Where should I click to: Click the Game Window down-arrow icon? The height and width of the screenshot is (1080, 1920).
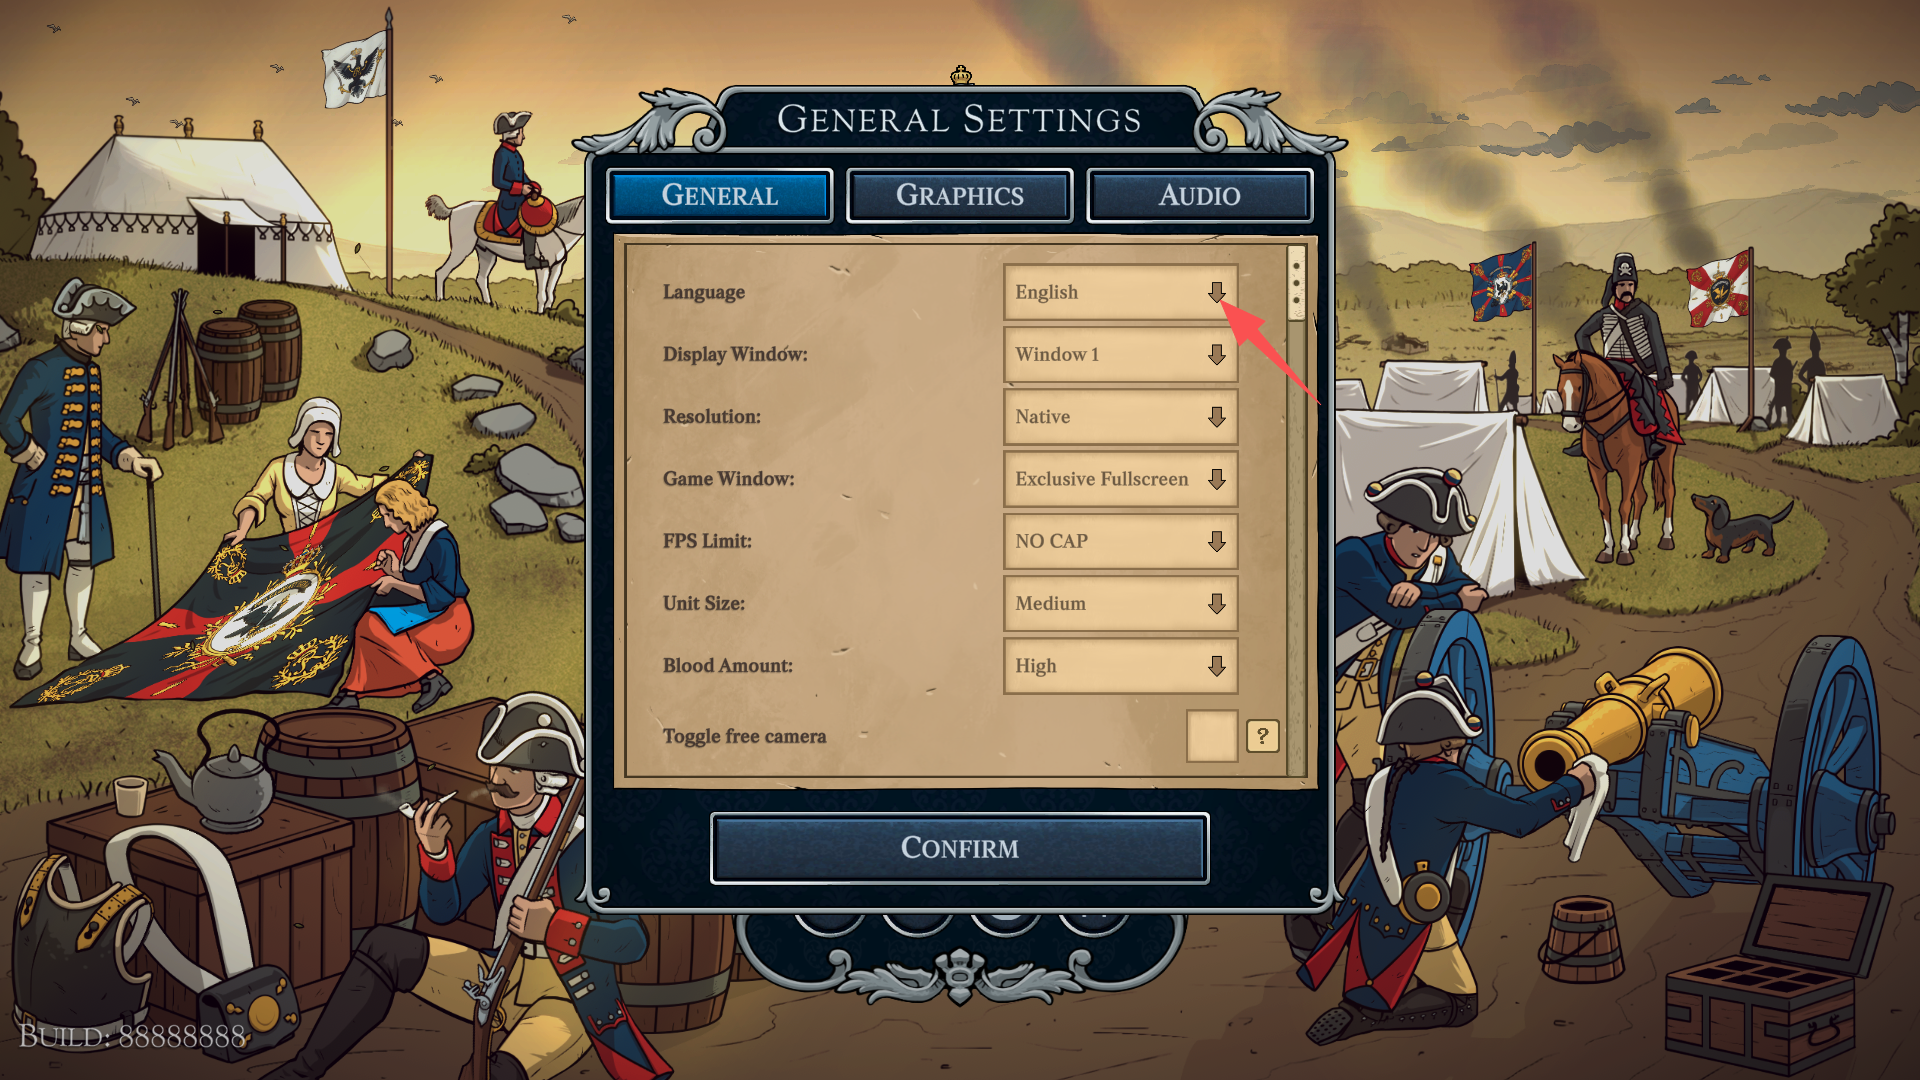tap(1216, 479)
